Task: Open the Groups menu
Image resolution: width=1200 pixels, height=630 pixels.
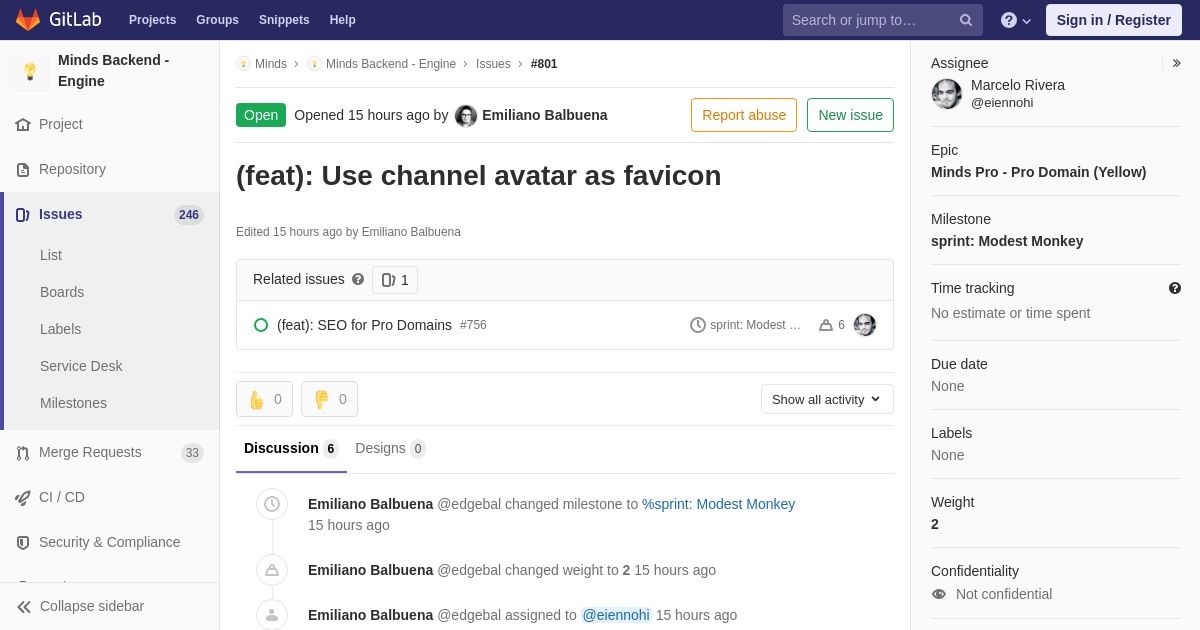Action: click(217, 20)
